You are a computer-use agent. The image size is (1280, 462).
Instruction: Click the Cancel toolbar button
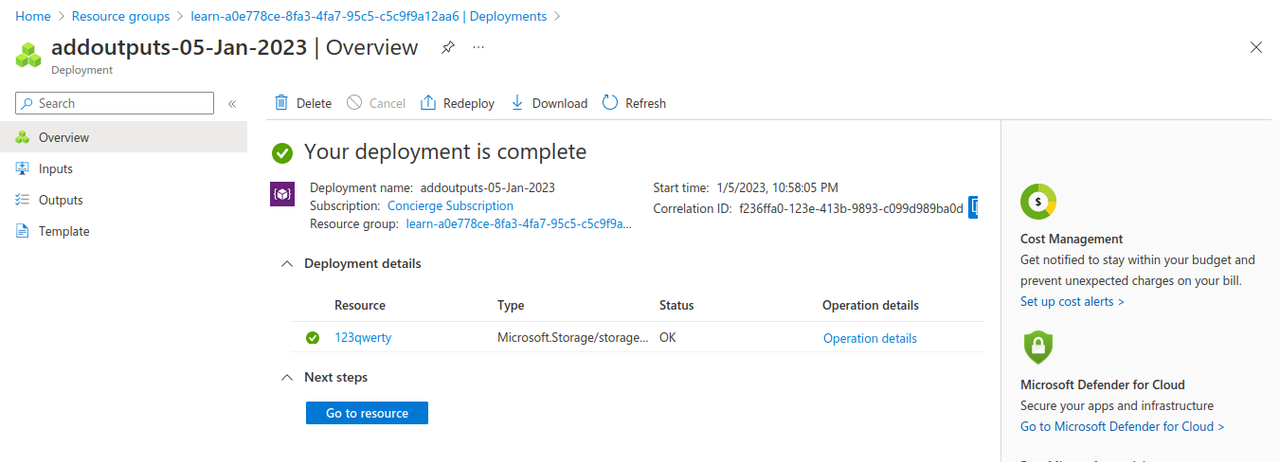coord(376,103)
